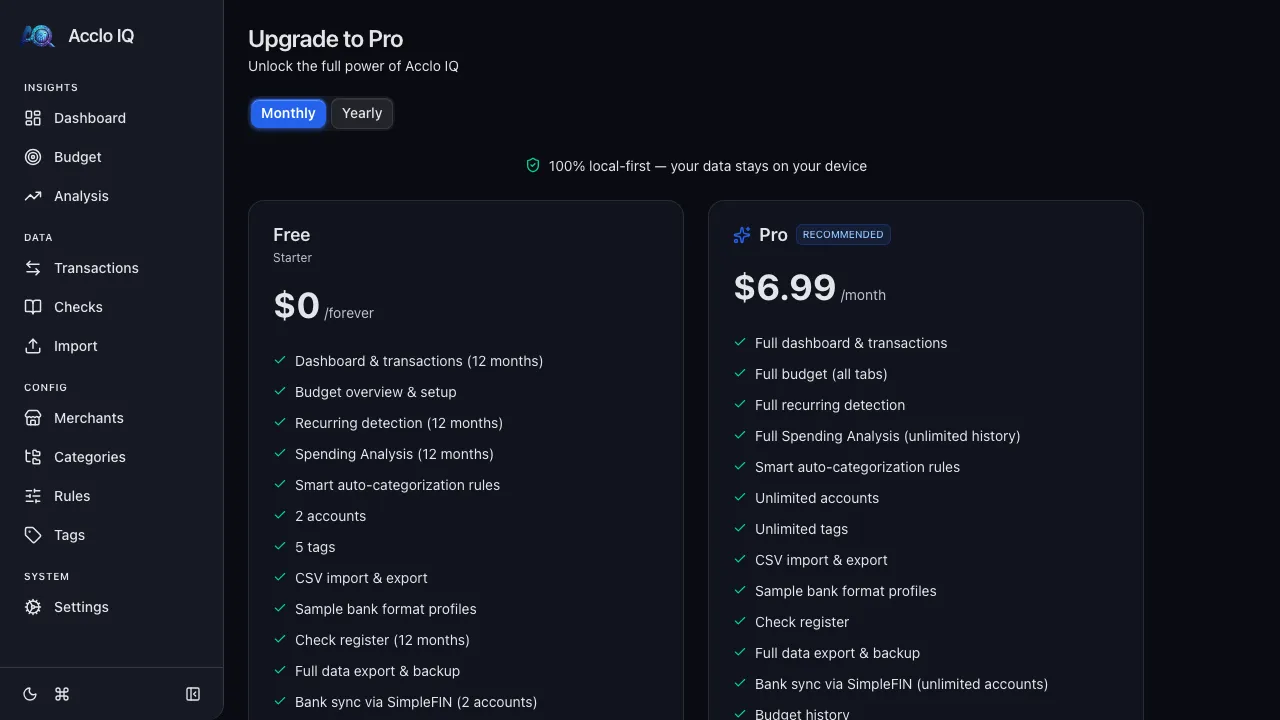Click the Settings gear icon
The image size is (1280, 720).
[x=33, y=607]
